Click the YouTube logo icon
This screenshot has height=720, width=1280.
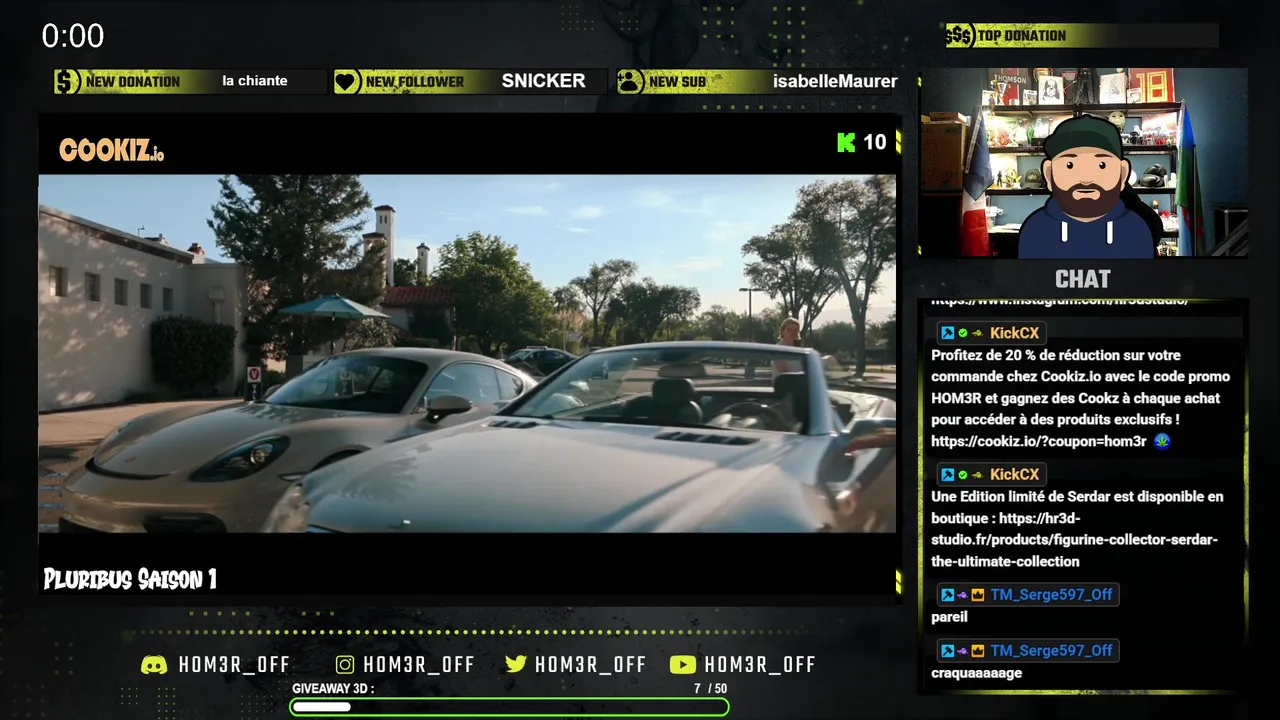(682, 665)
